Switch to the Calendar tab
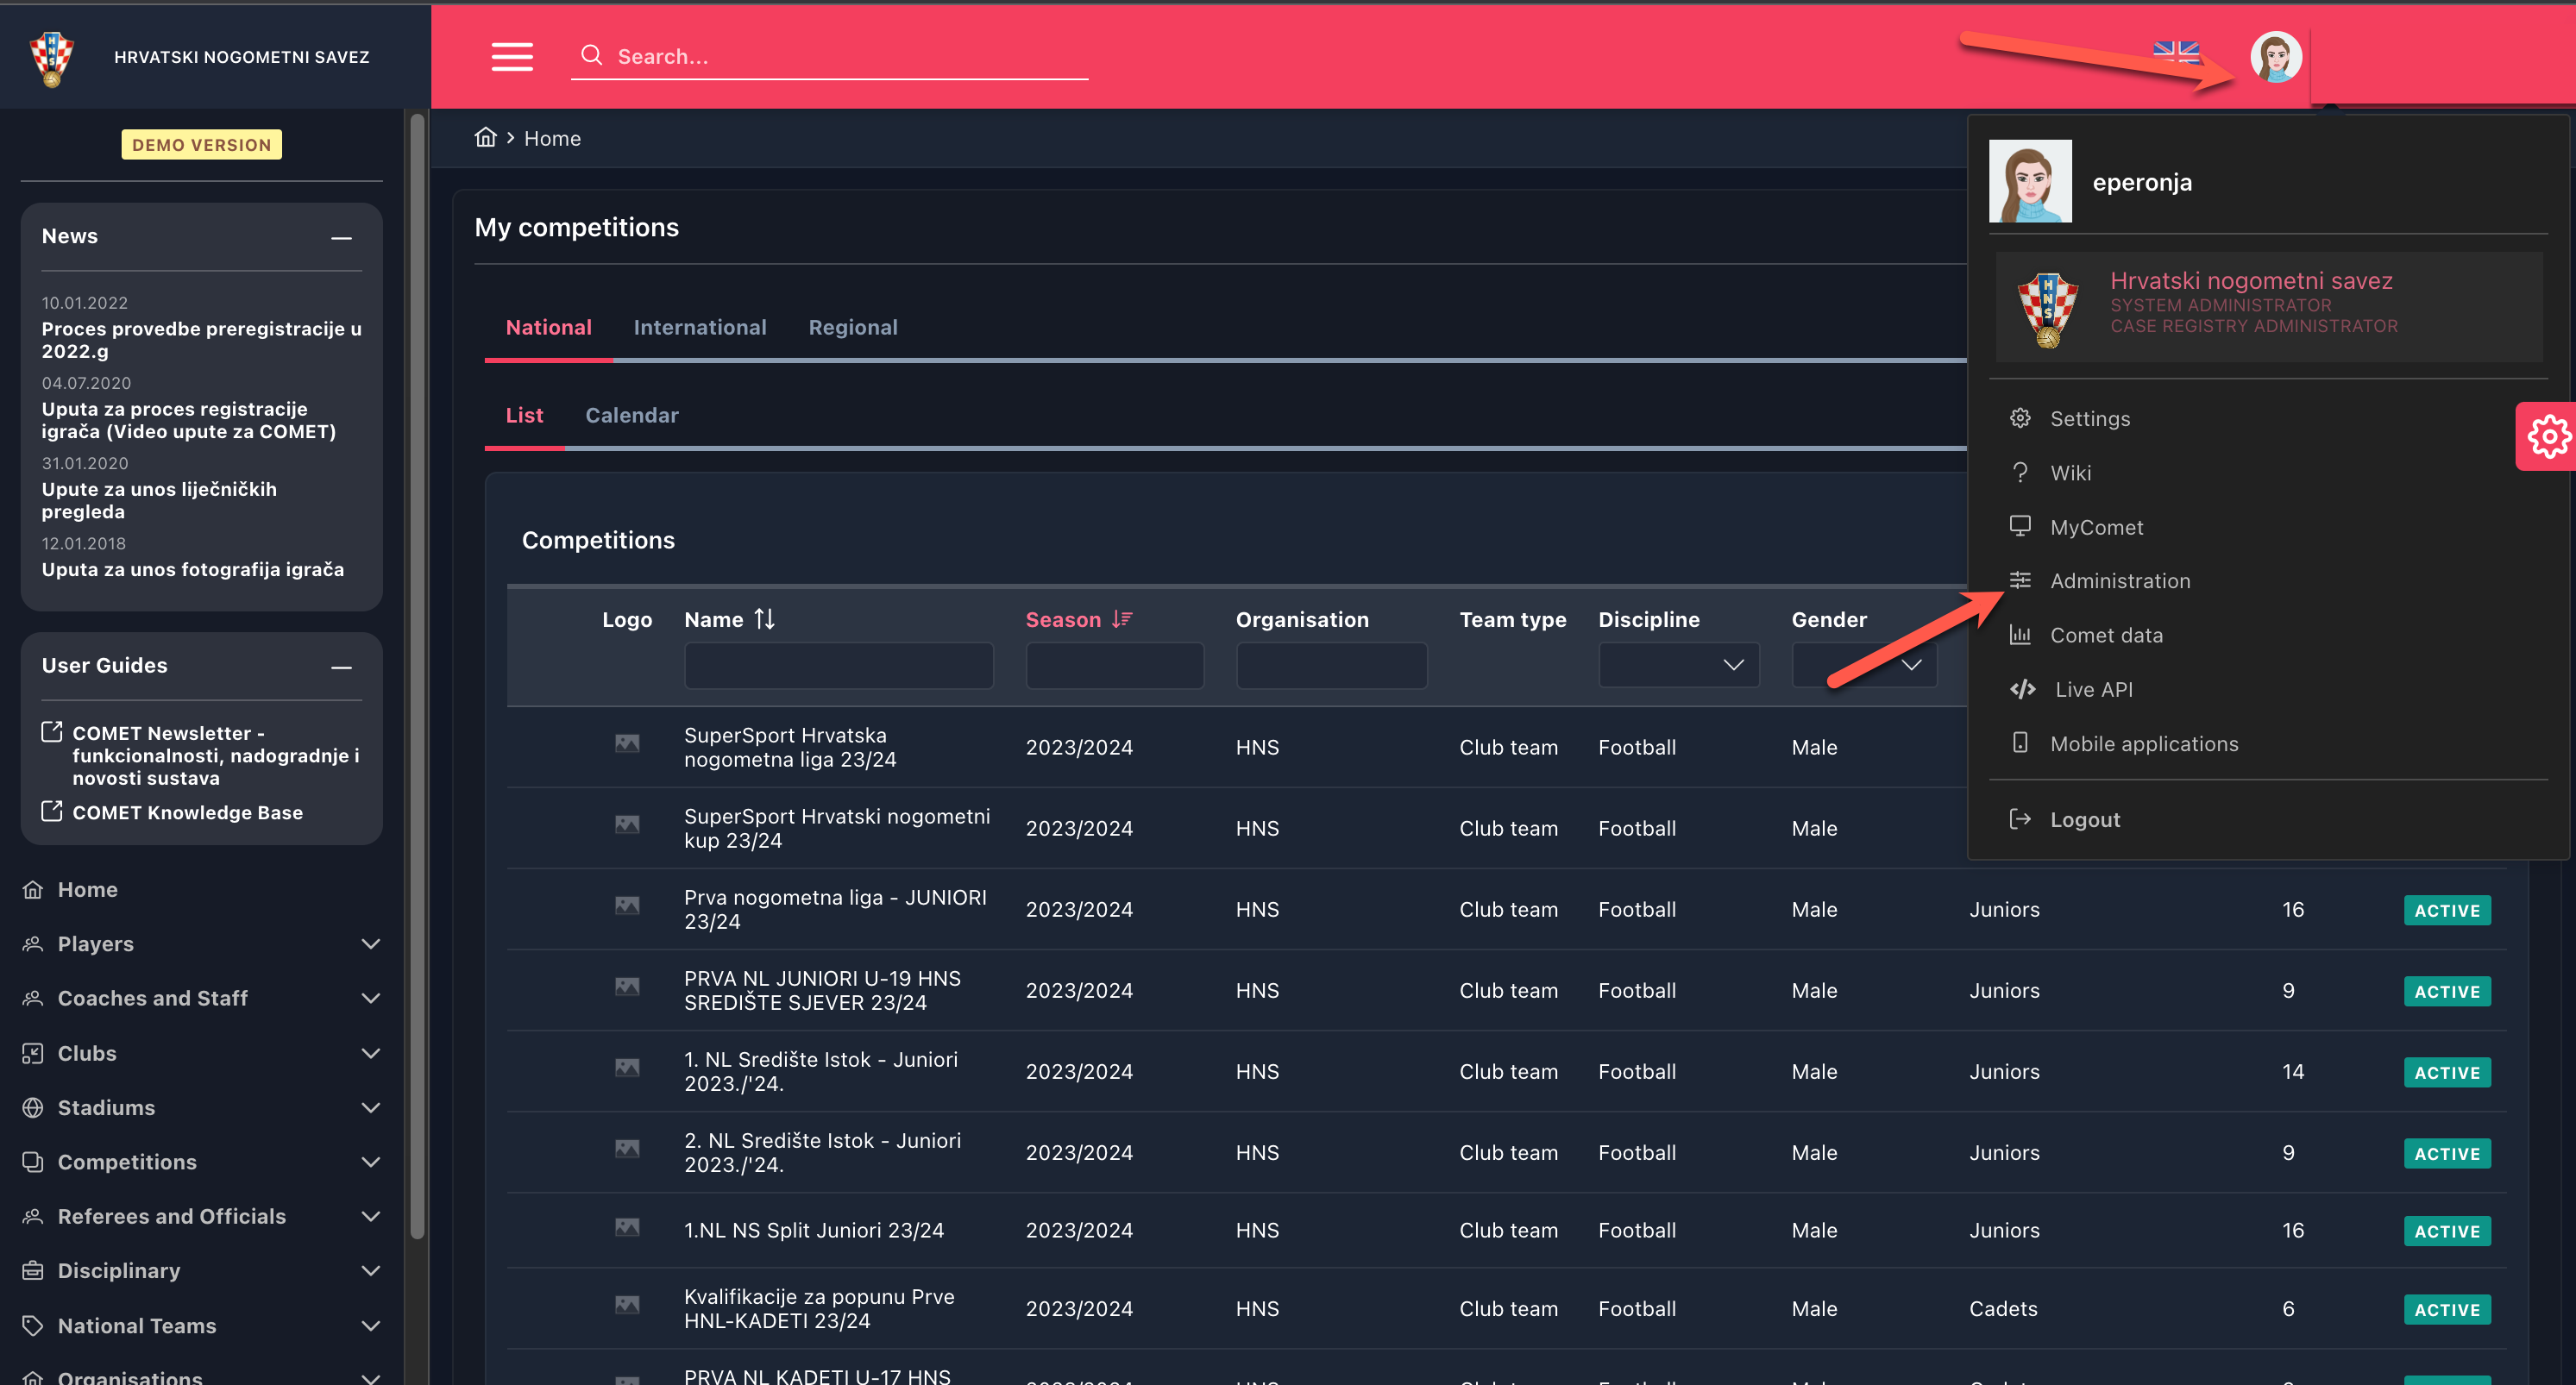Image resolution: width=2576 pixels, height=1385 pixels. (631, 415)
